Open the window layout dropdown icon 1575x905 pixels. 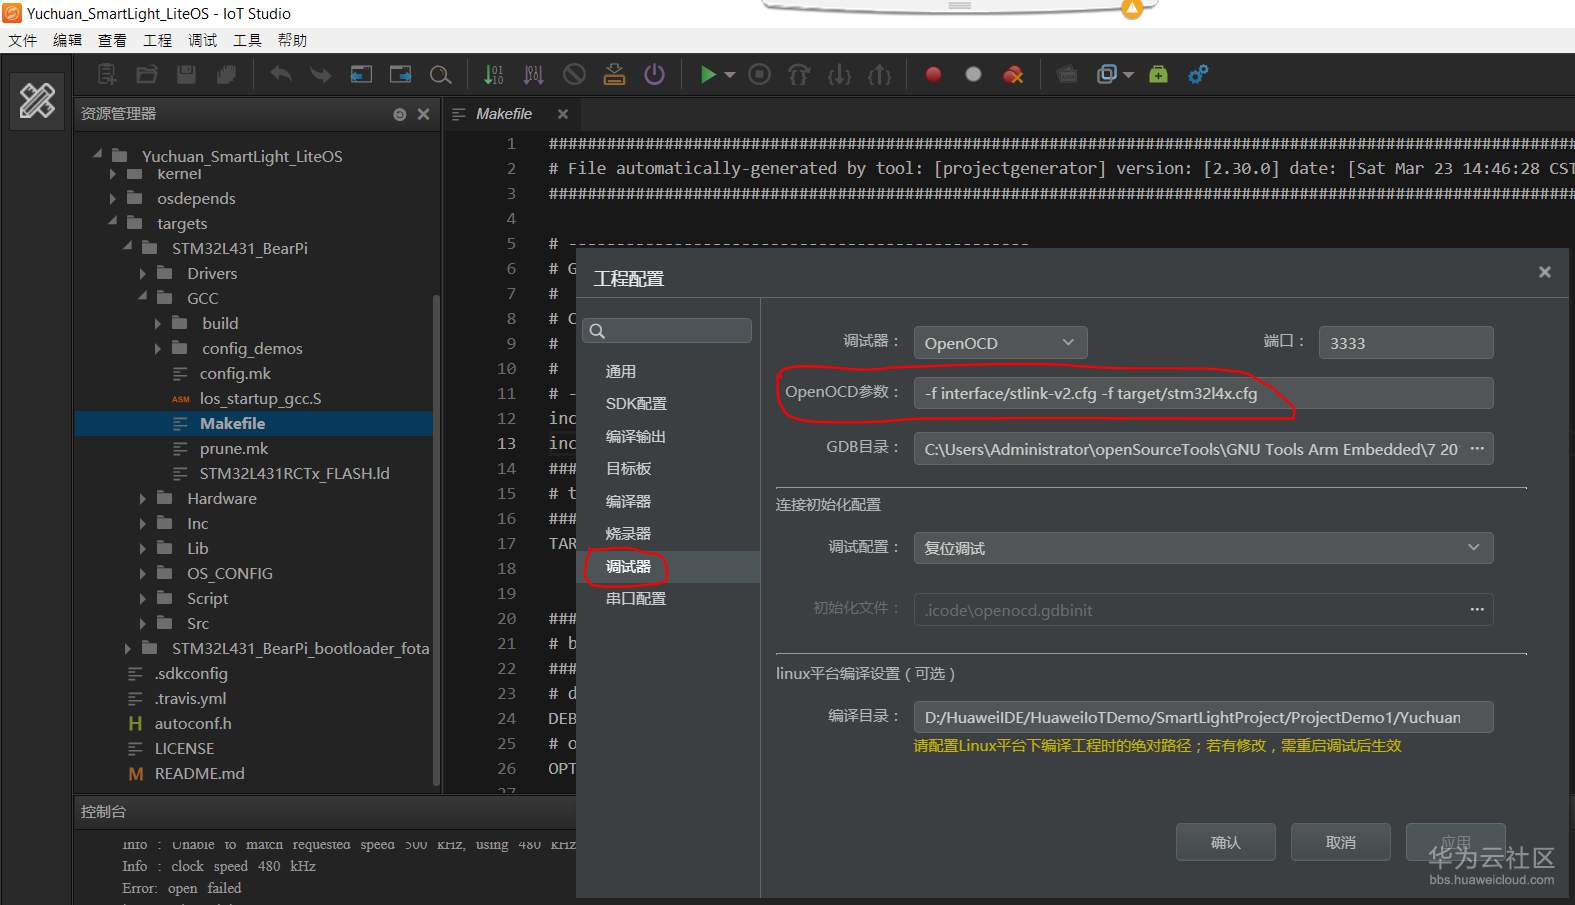(x=1114, y=74)
